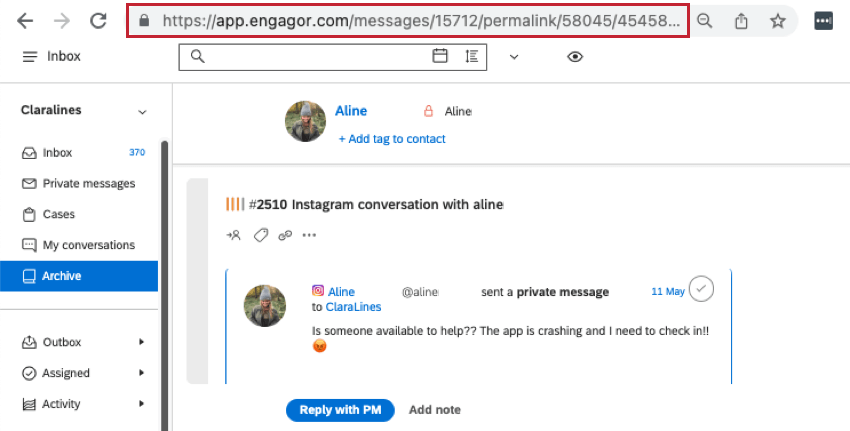Image resolution: width=850 pixels, height=431 pixels.
Task: Select the app.engagor.com URL field
Action: point(408,21)
